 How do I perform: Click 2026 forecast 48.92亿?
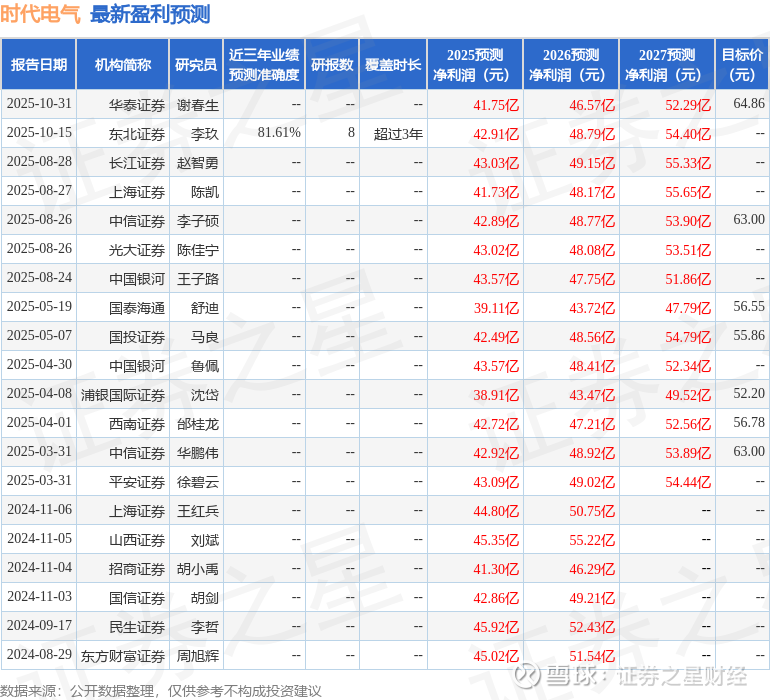click(x=592, y=453)
